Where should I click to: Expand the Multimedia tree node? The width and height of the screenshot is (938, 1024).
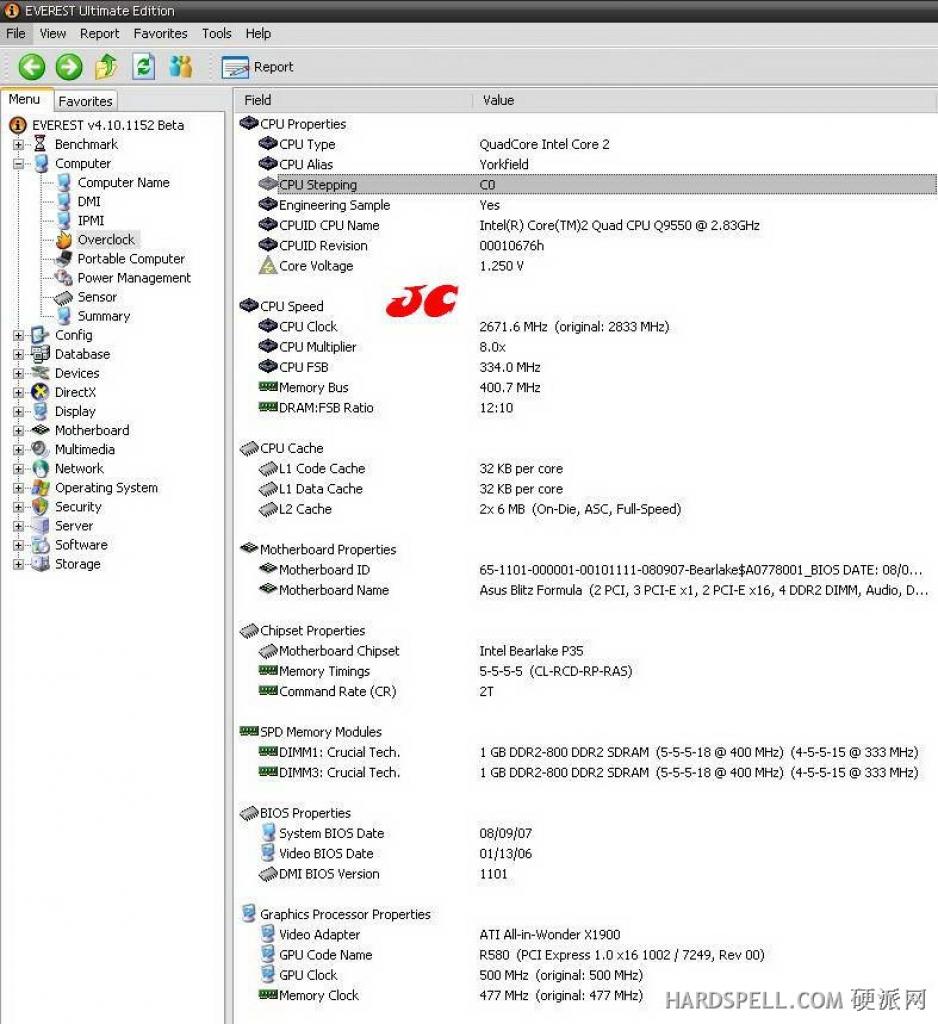18,449
